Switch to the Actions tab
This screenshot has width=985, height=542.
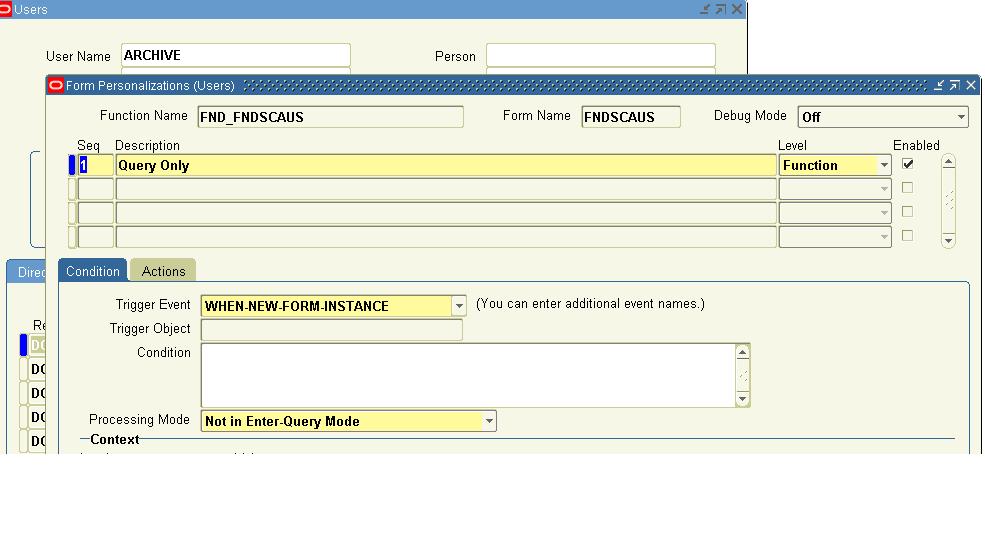tap(163, 271)
